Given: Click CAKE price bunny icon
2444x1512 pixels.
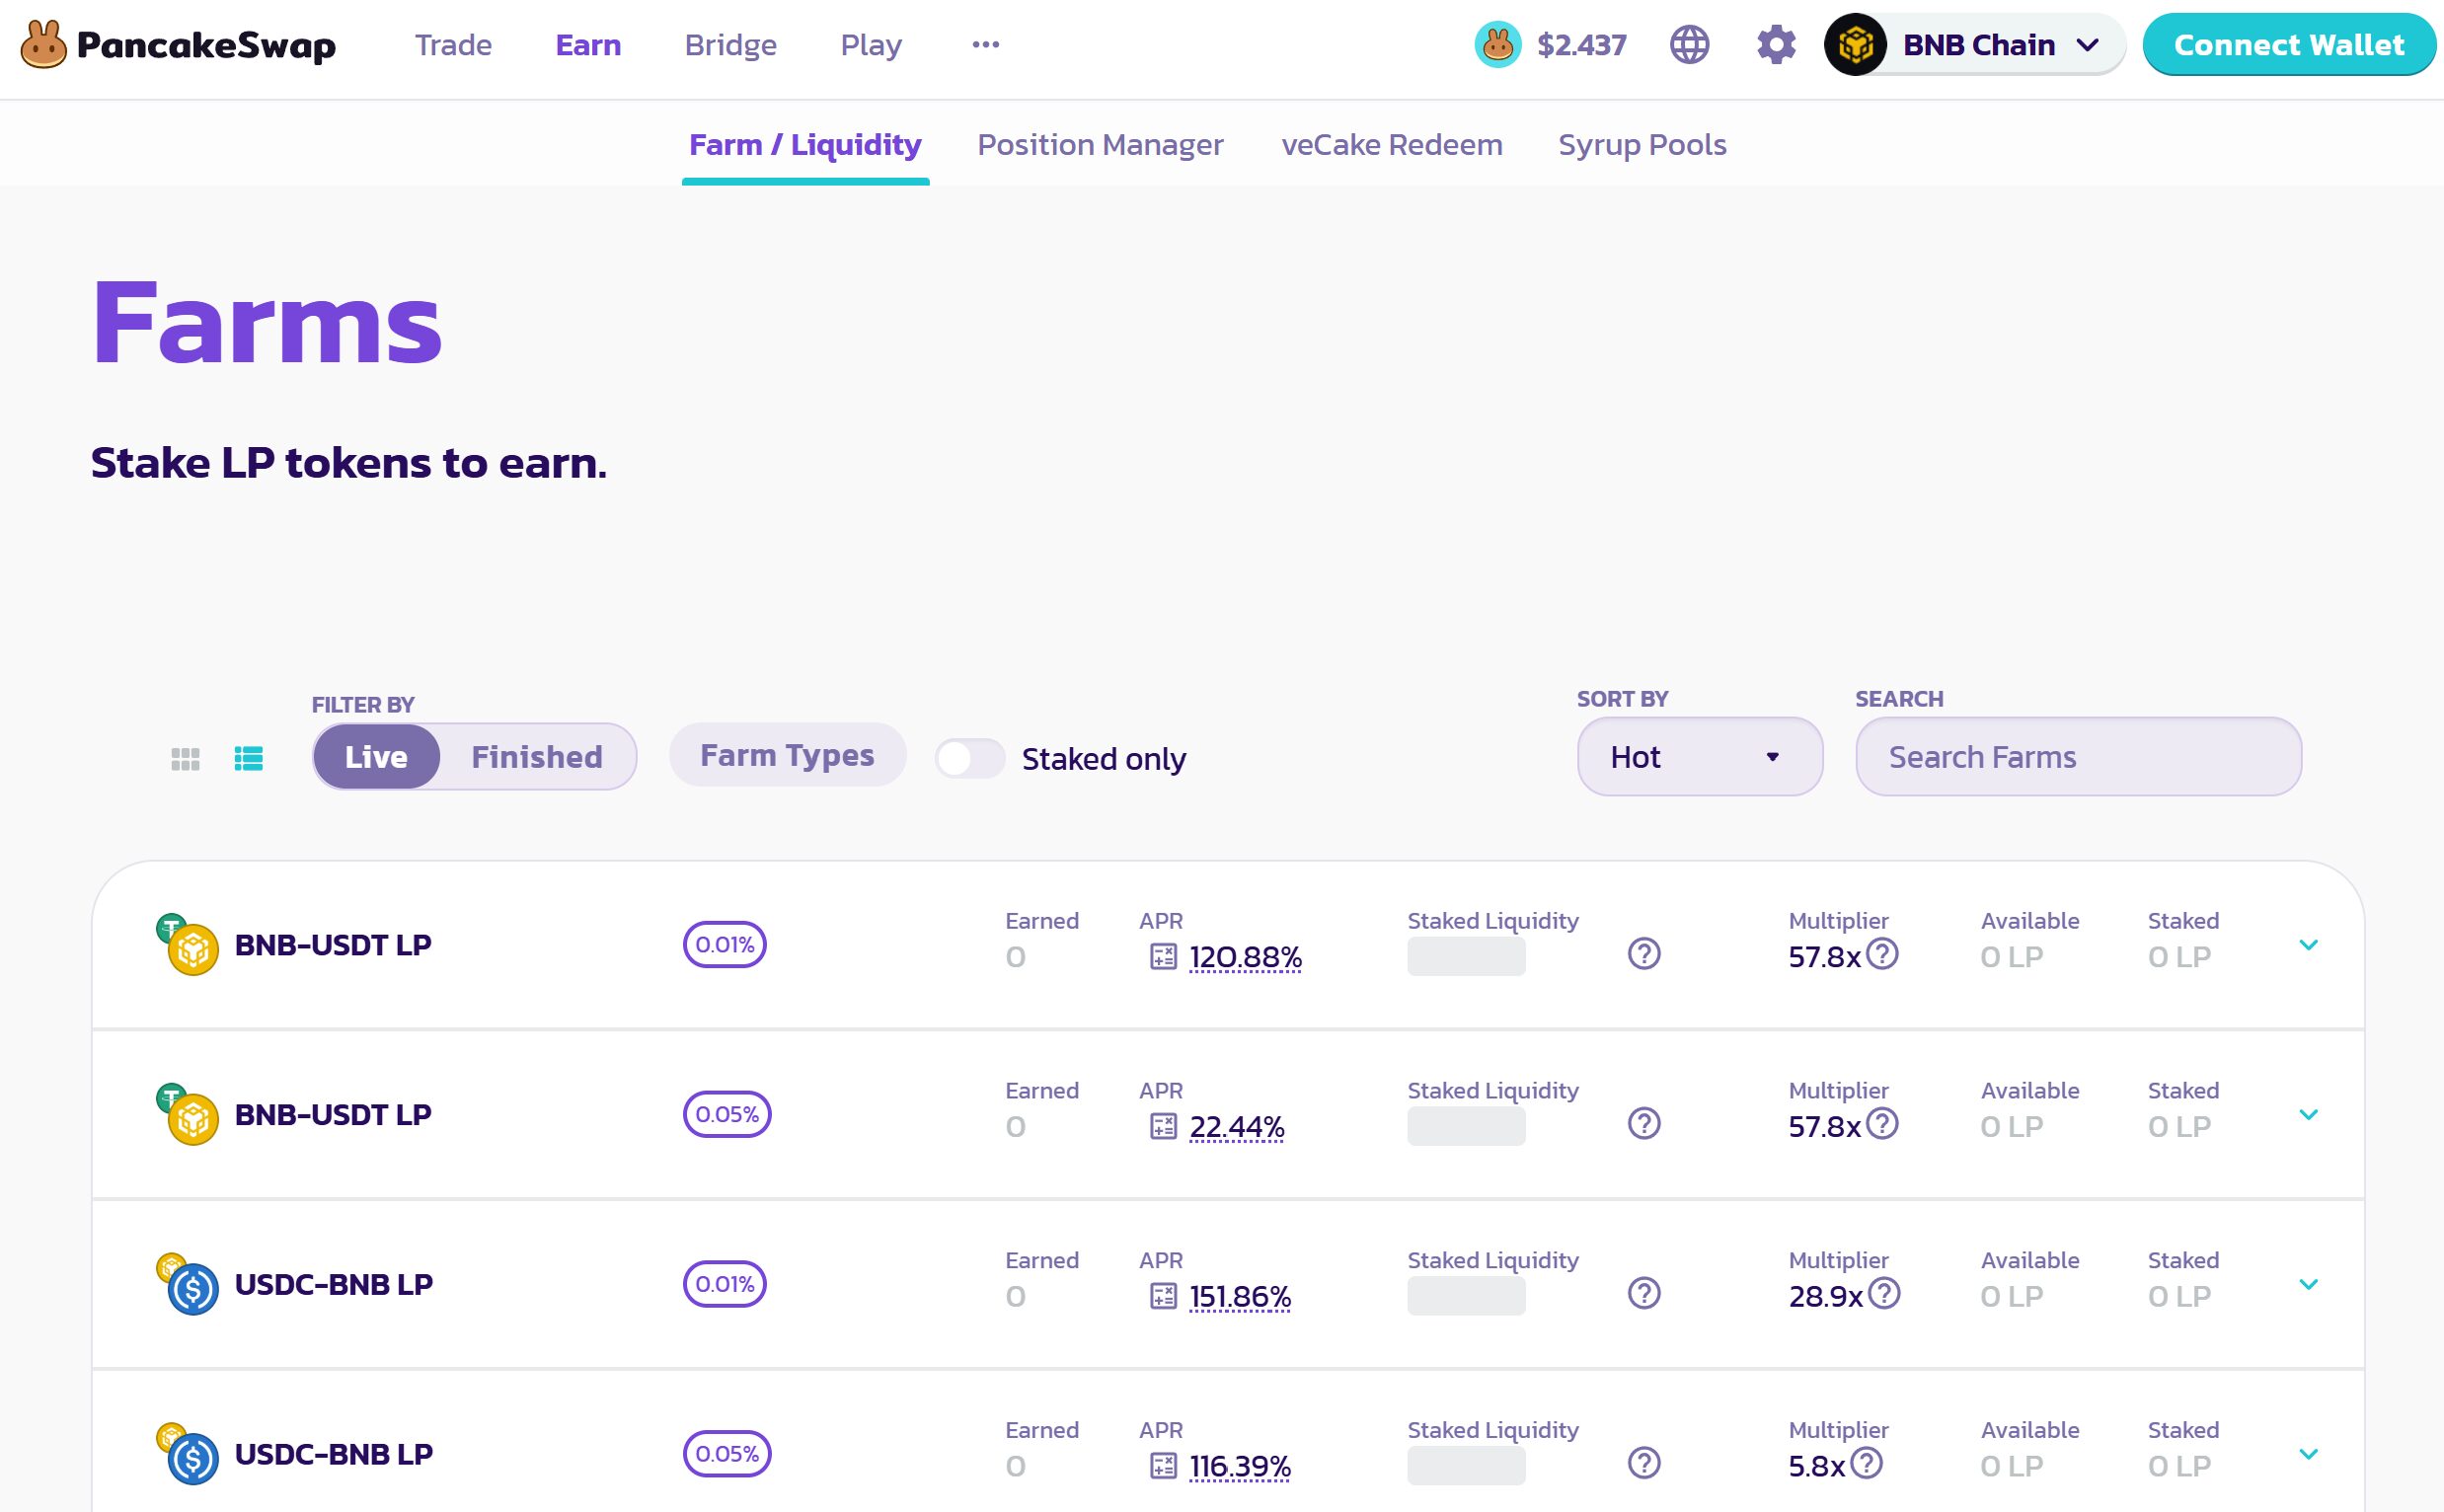Looking at the screenshot, I should coord(1497,45).
